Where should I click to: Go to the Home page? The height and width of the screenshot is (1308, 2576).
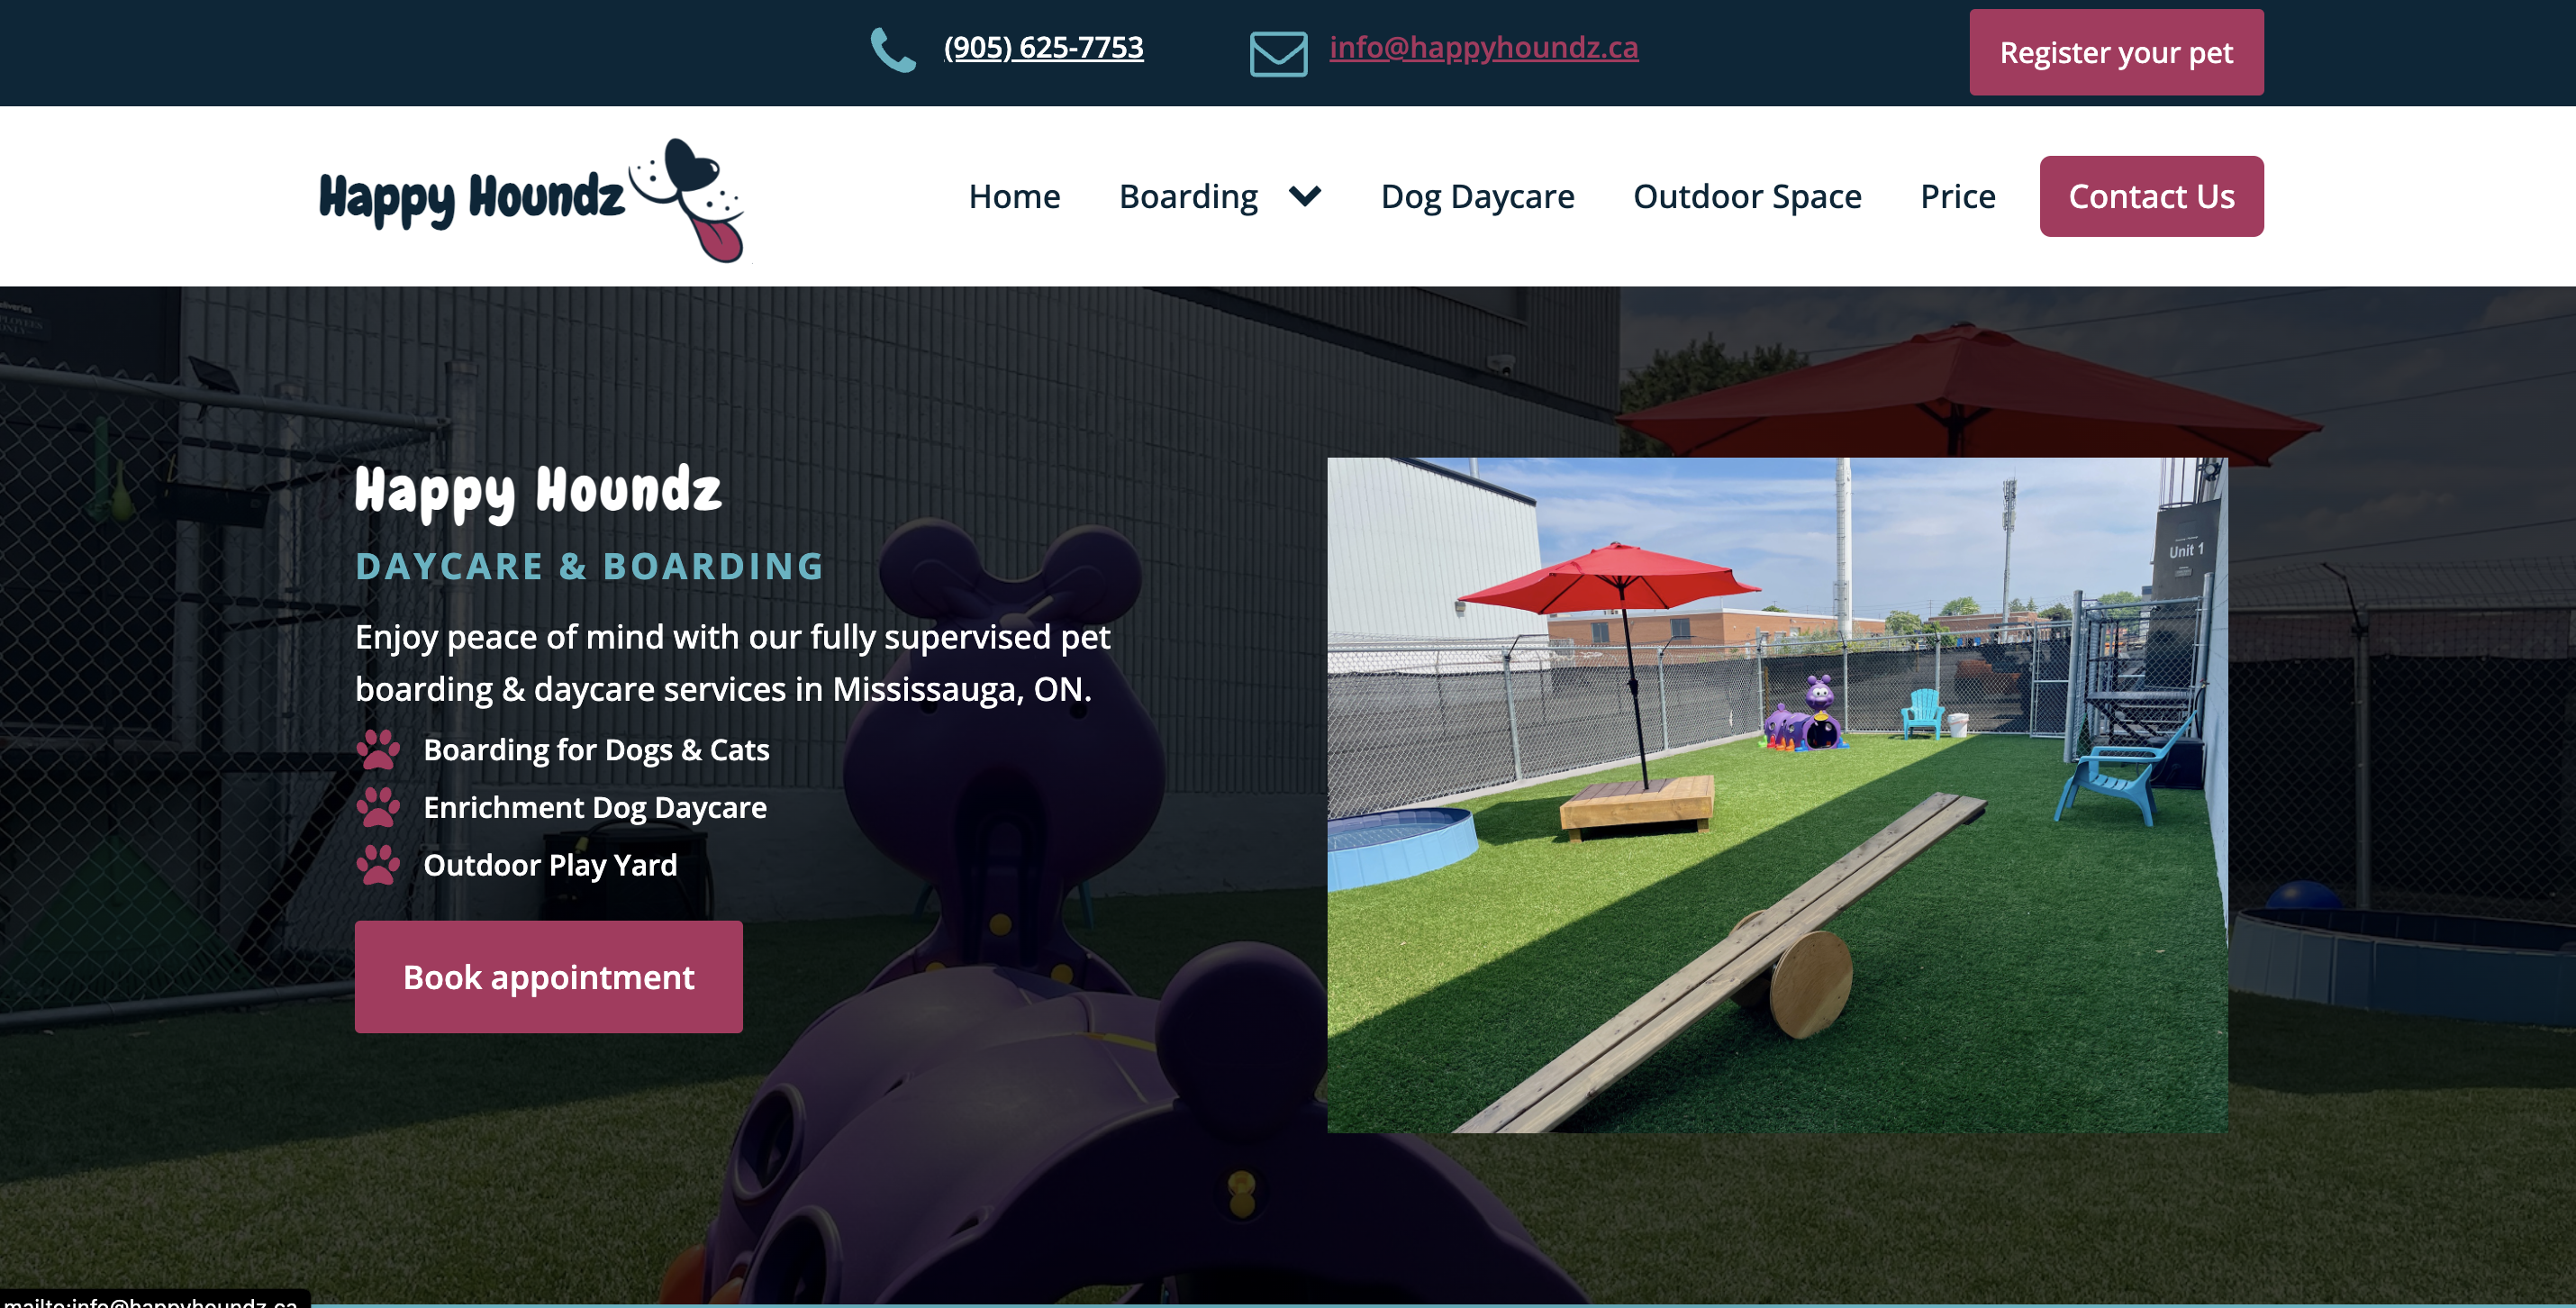point(1014,196)
